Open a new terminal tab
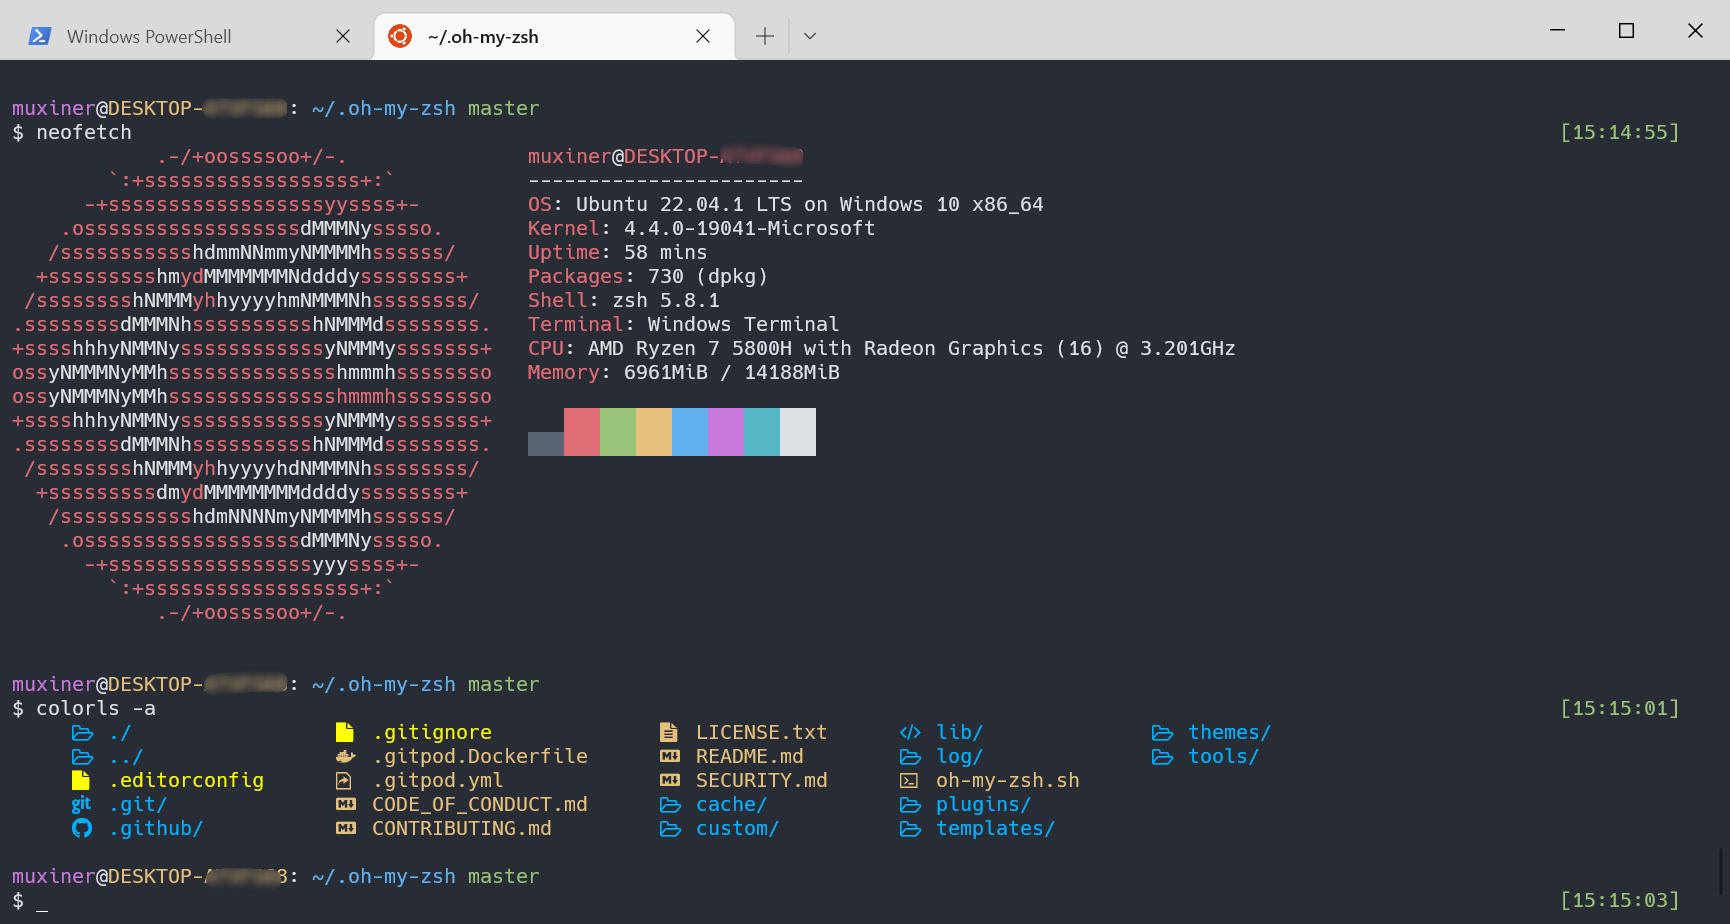This screenshot has height=924, width=1730. point(765,36)
